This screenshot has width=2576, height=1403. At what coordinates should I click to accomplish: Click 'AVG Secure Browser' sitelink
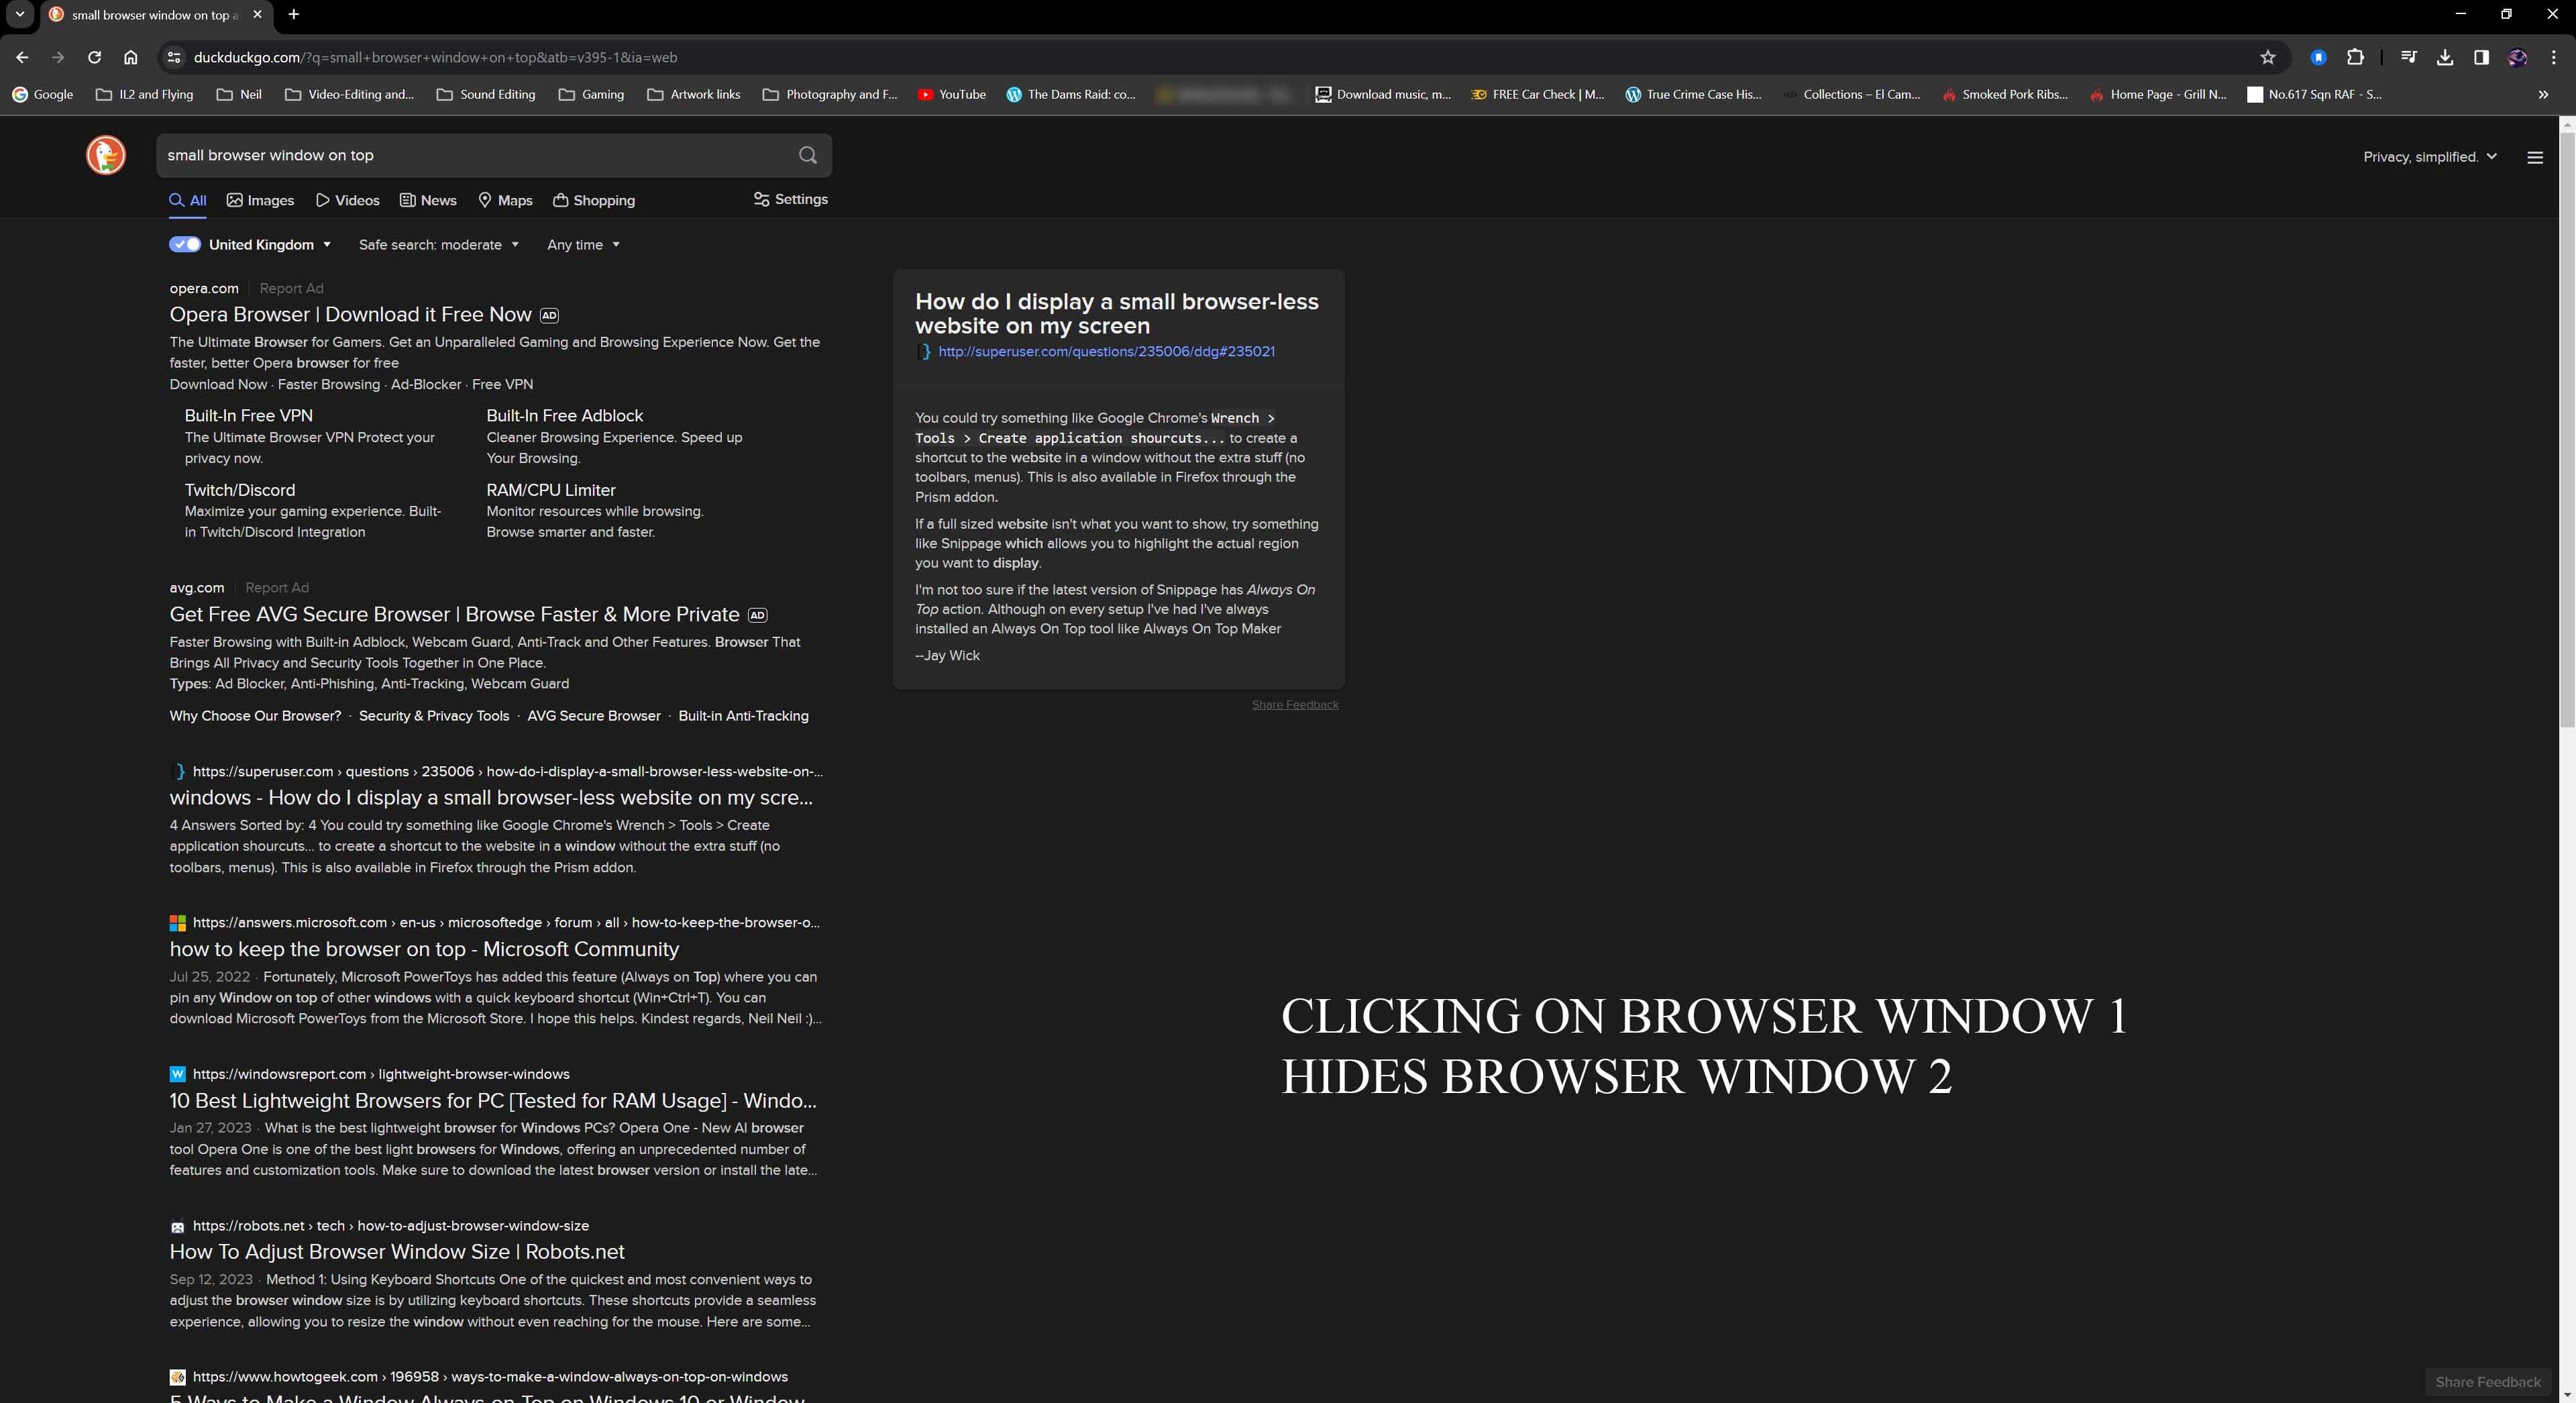click(x=593, y=716)
